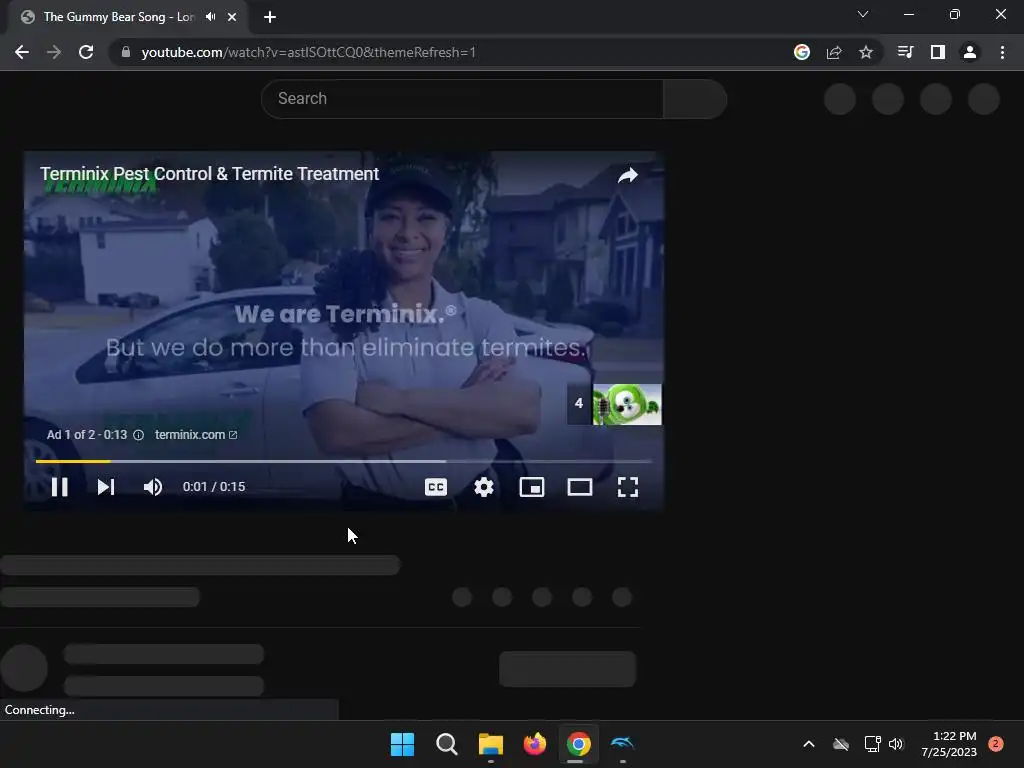Open a new browser tab
This screenshot has height=768, width=1024.
point(270,17)
